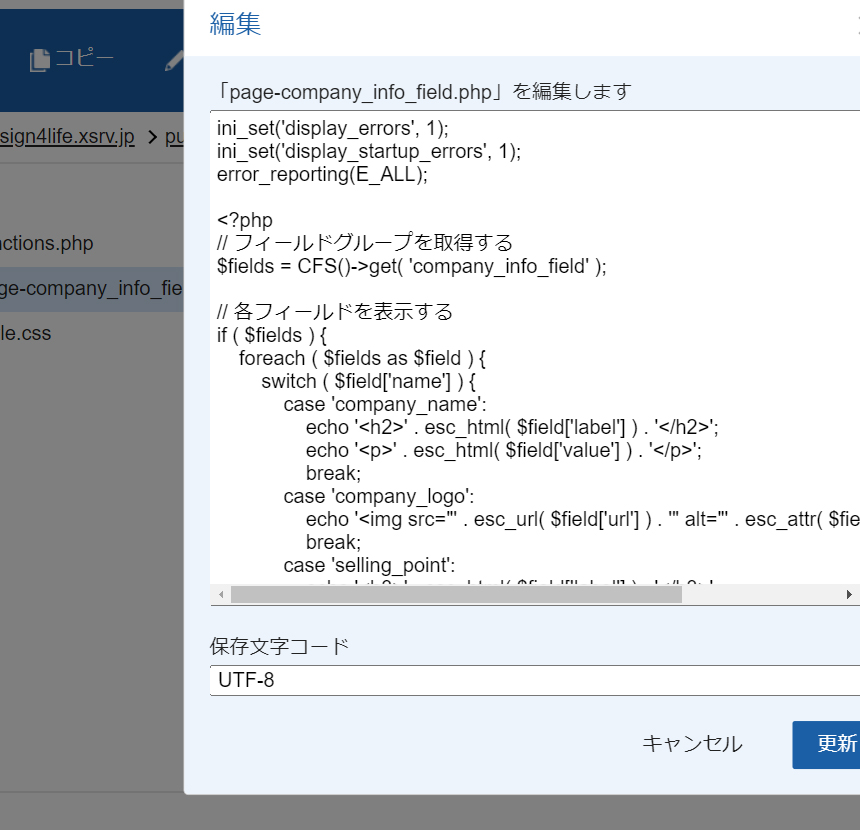Open the 保存文字コード UTF-8 dropdown
This screenshot has width=860, height=830.
point(535,680)
